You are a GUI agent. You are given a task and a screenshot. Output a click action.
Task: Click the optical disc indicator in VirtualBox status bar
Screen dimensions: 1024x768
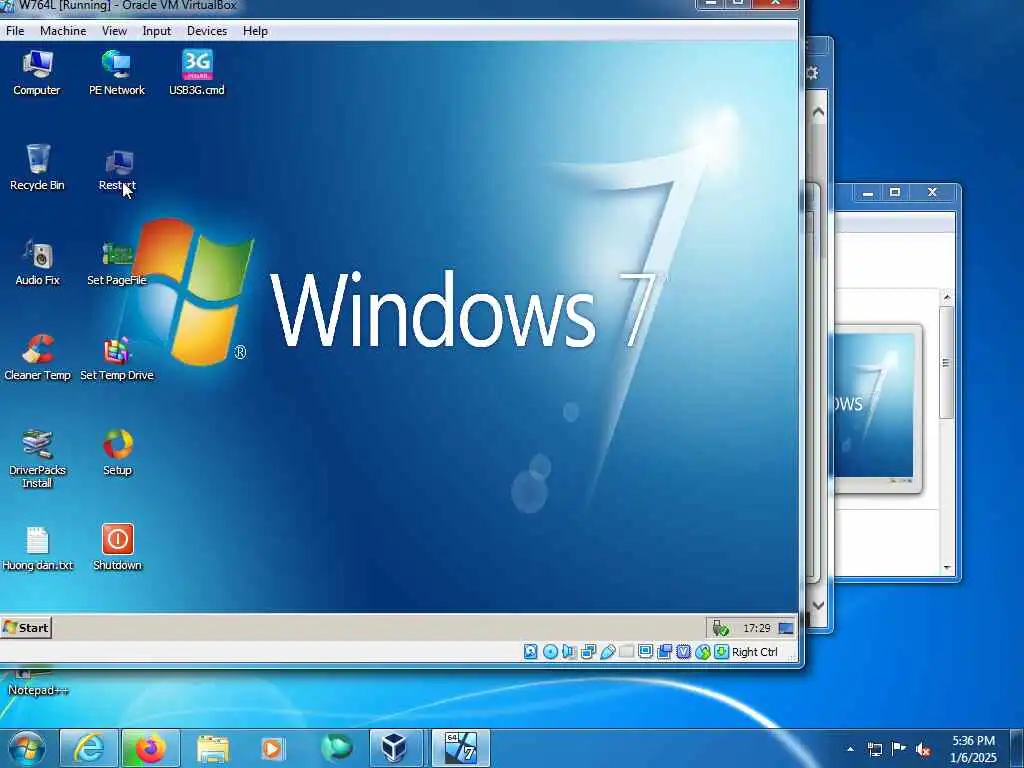point(550,652)
